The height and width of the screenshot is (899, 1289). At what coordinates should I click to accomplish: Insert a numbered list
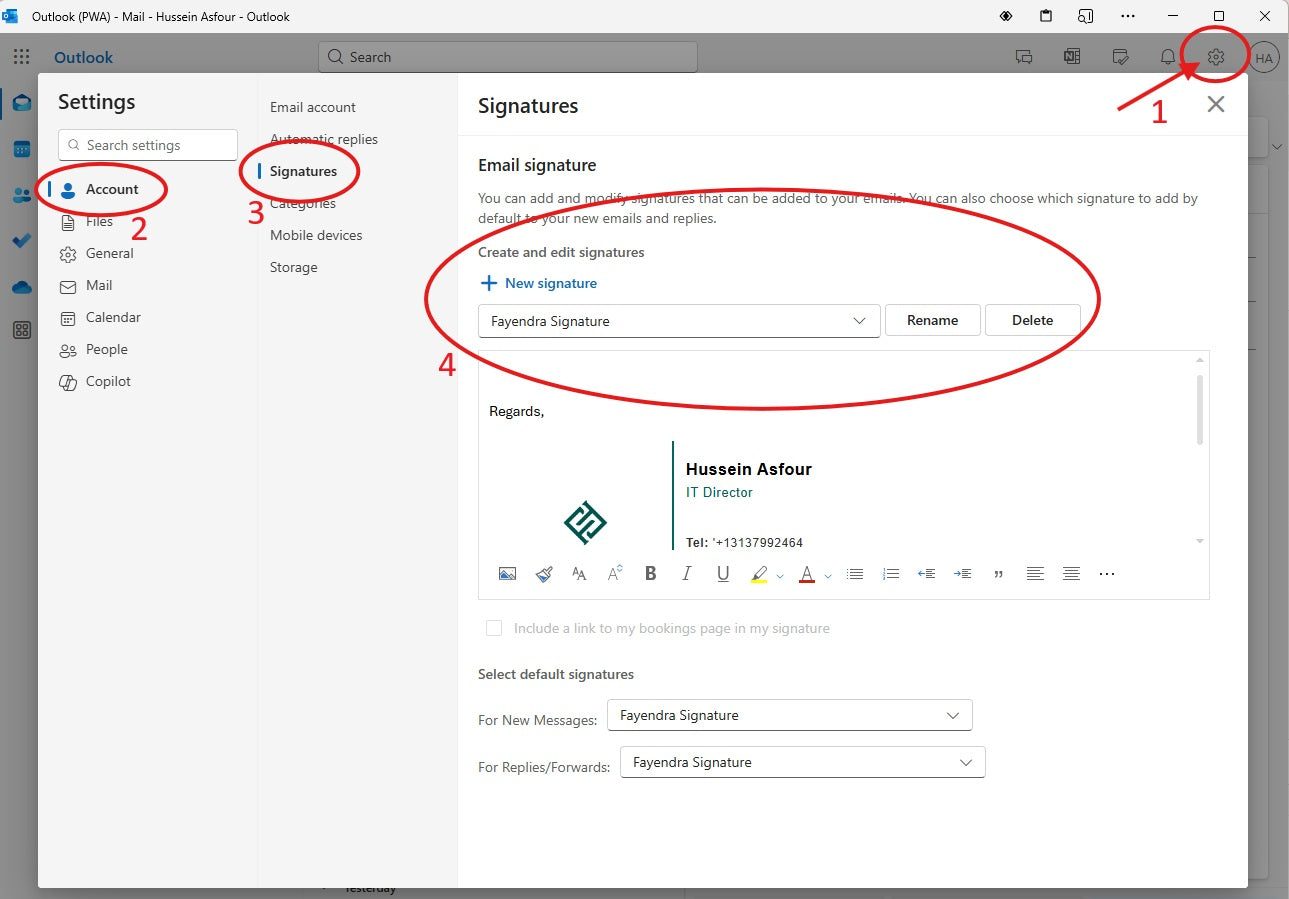tap(891, 574)
